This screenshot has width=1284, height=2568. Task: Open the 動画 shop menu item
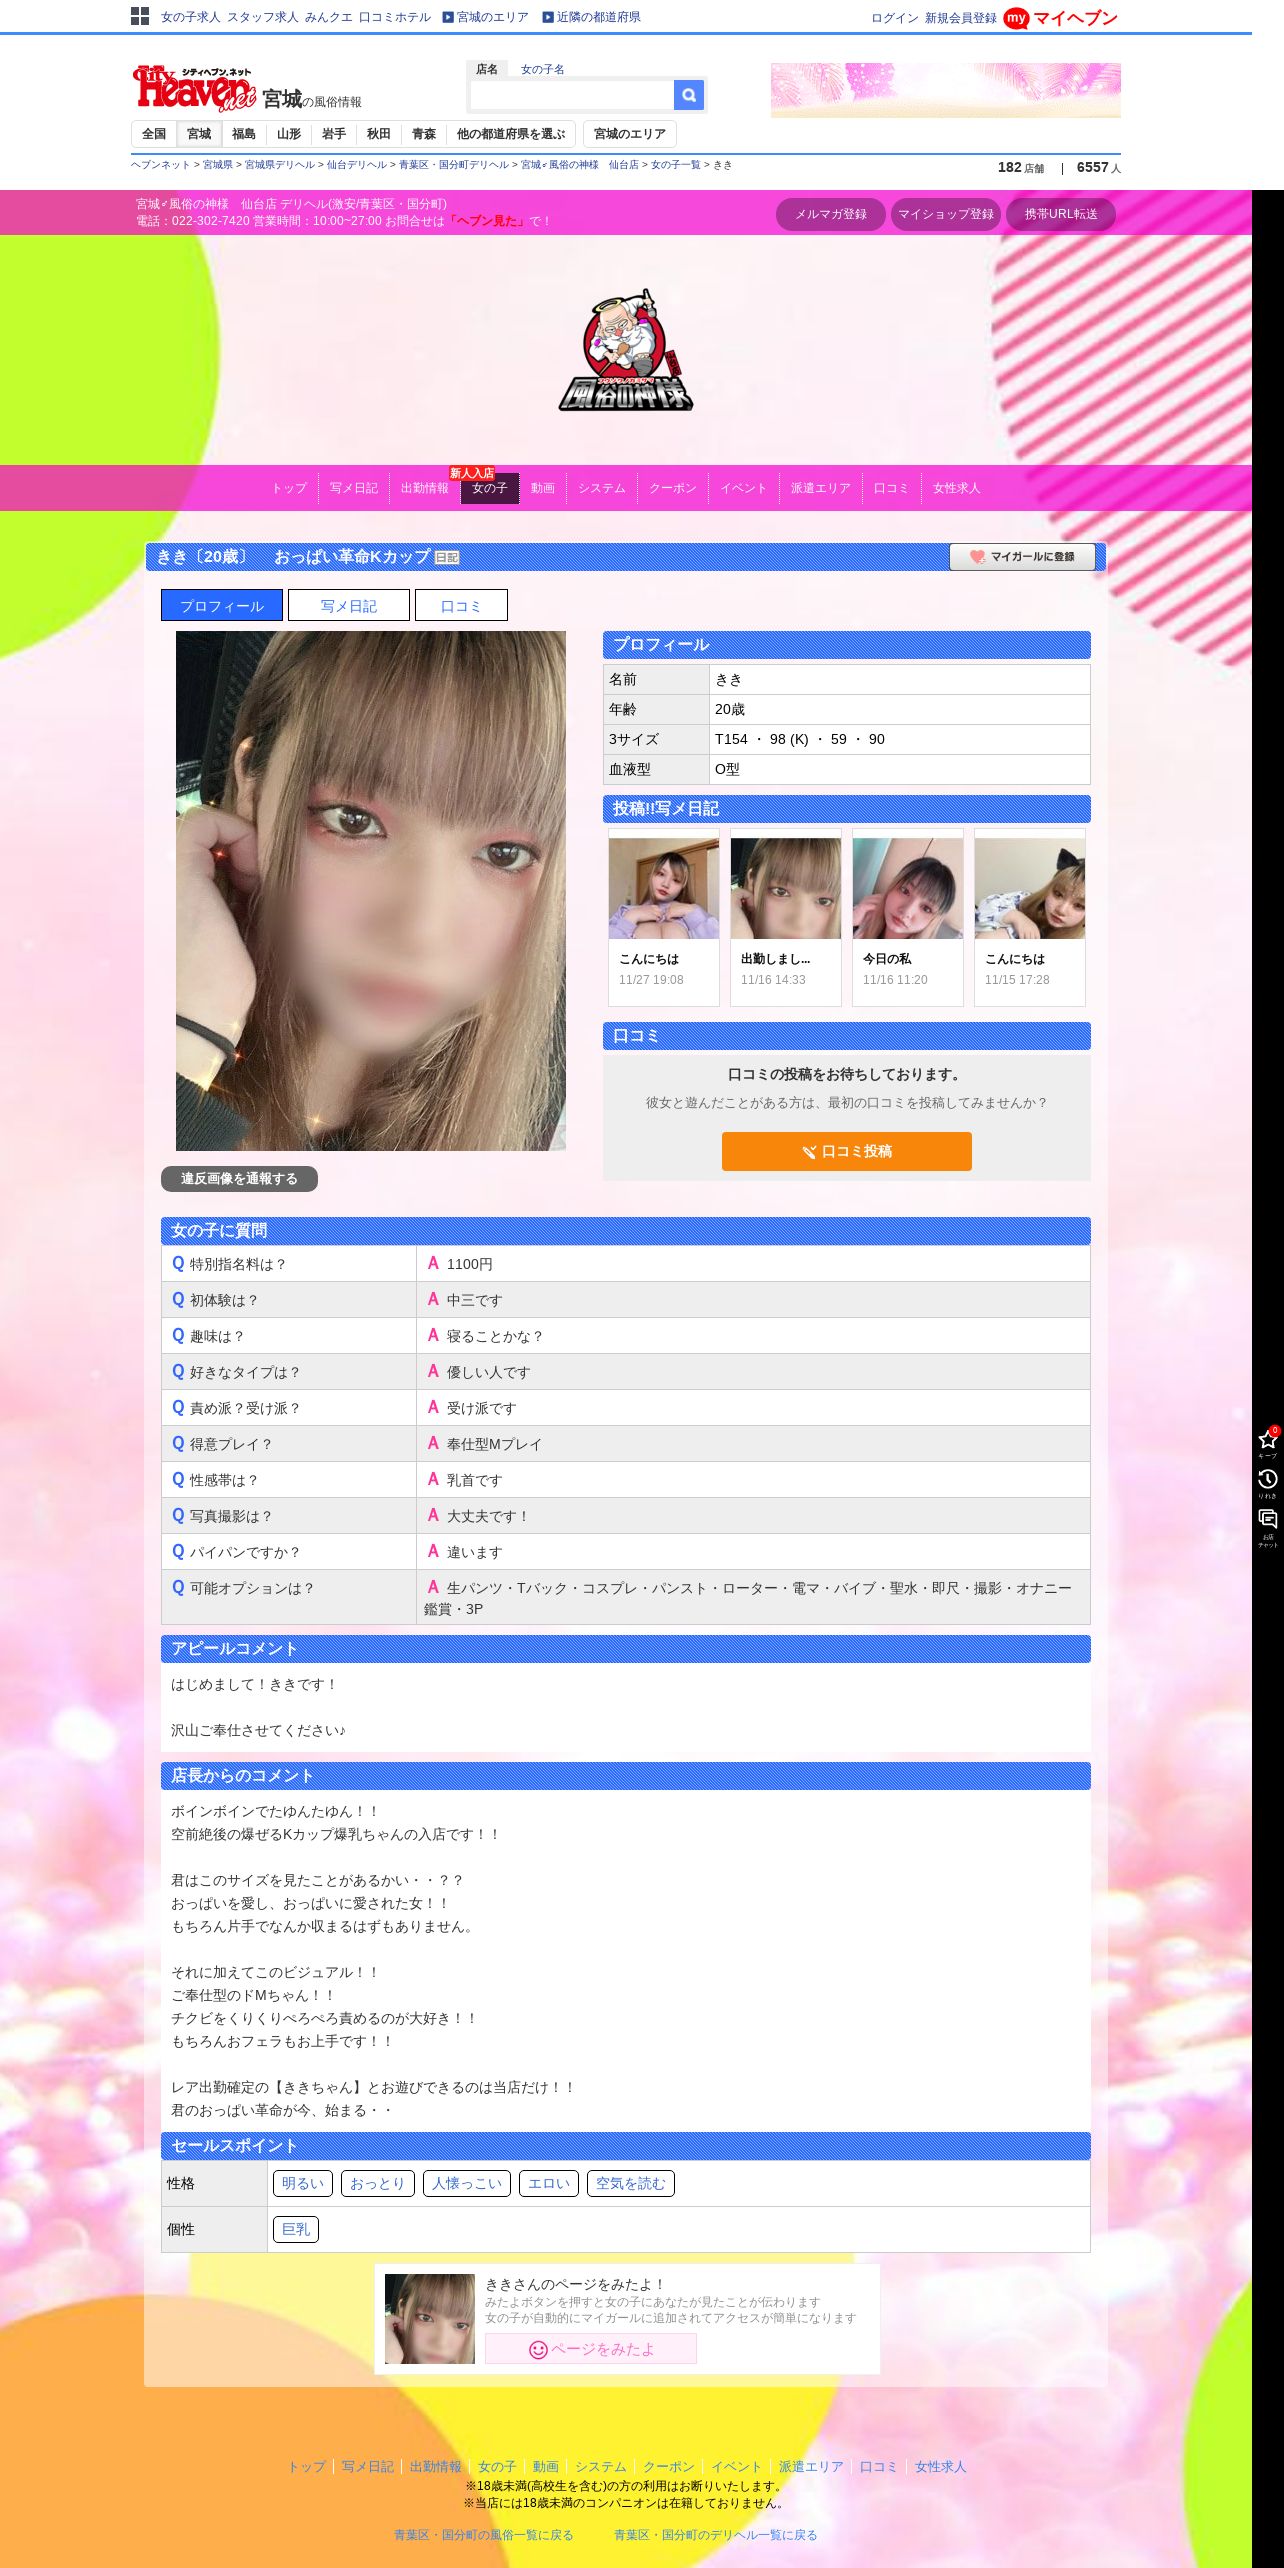(x=543, y=488)
